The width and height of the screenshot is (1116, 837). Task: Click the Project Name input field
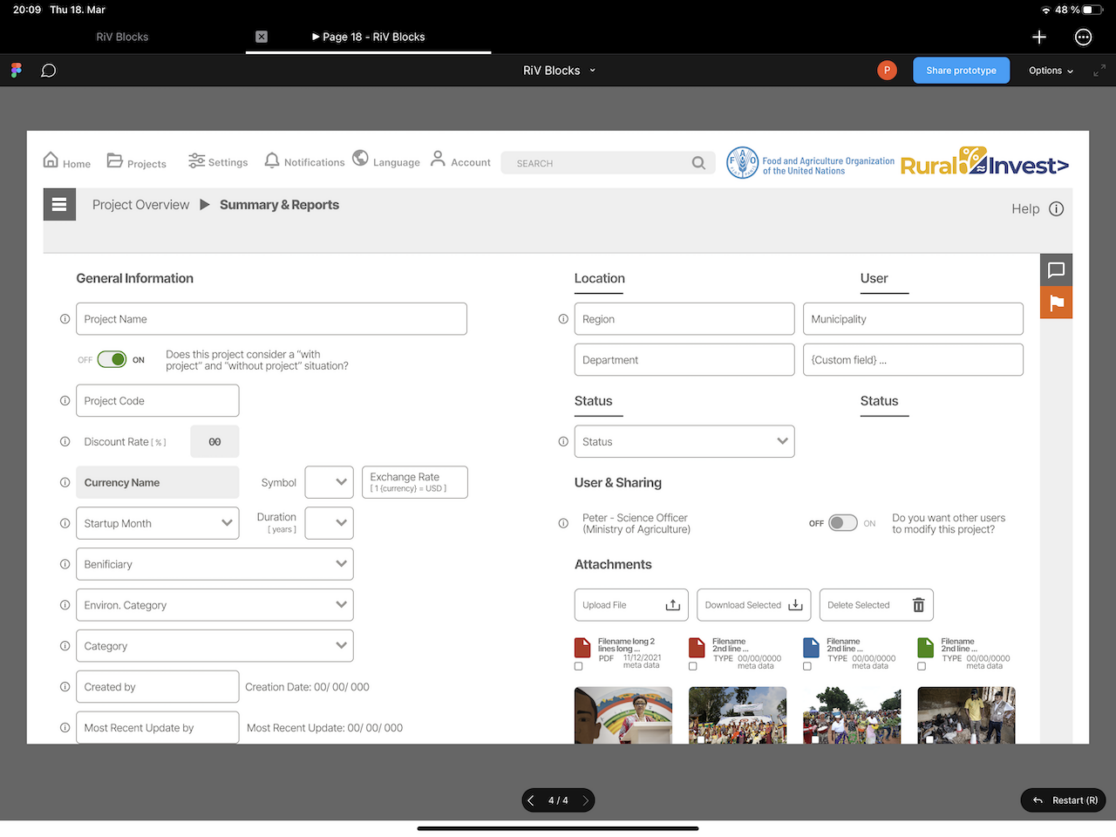(271, 319)
